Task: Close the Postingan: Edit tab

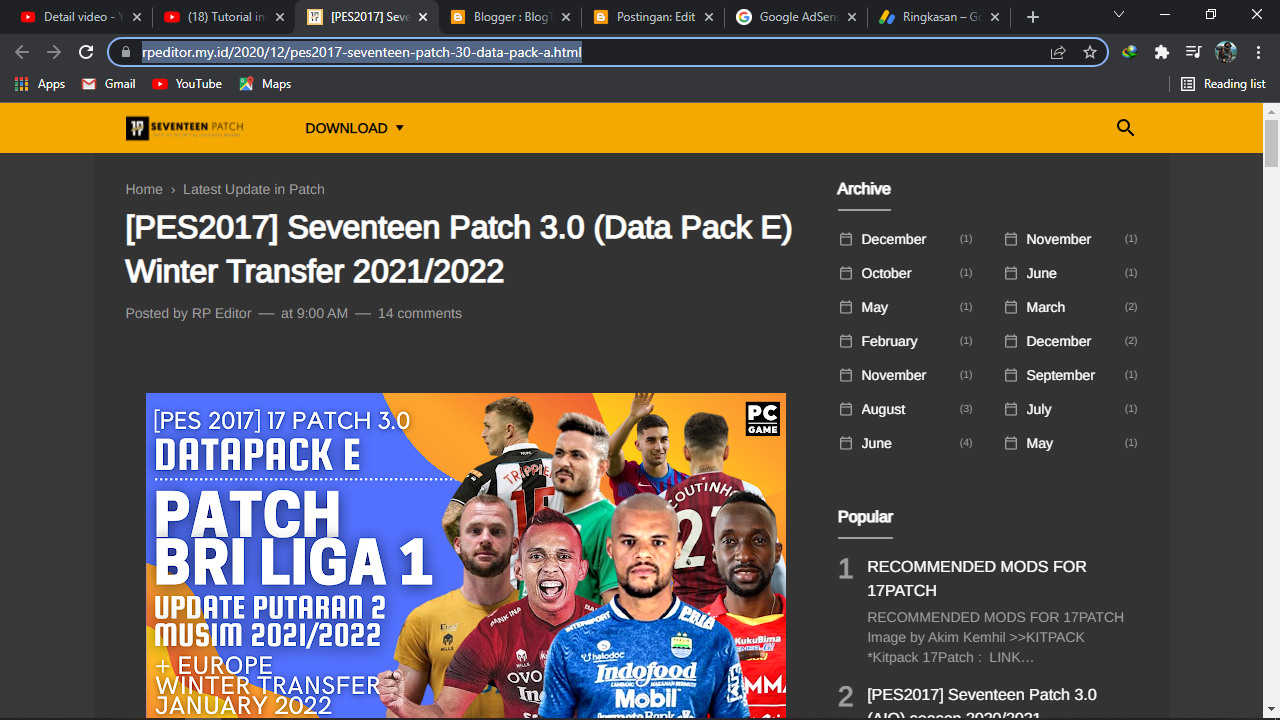Action: (709, 17)
